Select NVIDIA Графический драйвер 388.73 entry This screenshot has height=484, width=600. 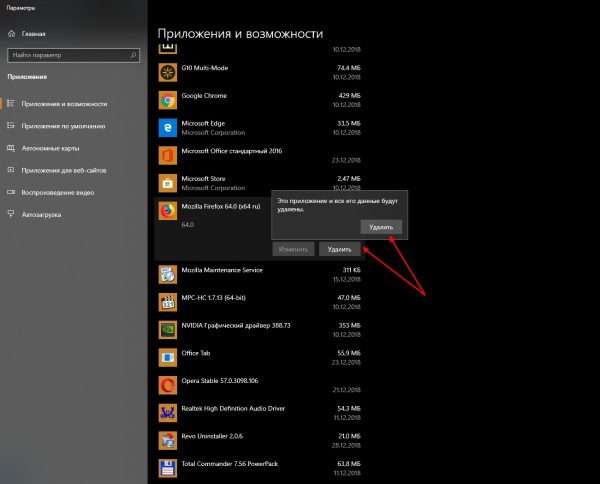pos(236,325)
